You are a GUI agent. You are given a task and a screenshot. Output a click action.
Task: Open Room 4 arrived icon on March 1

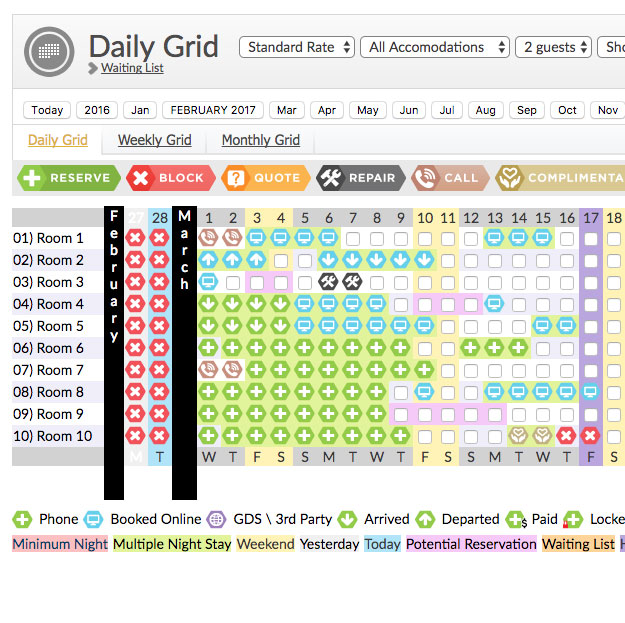point(208,304)
